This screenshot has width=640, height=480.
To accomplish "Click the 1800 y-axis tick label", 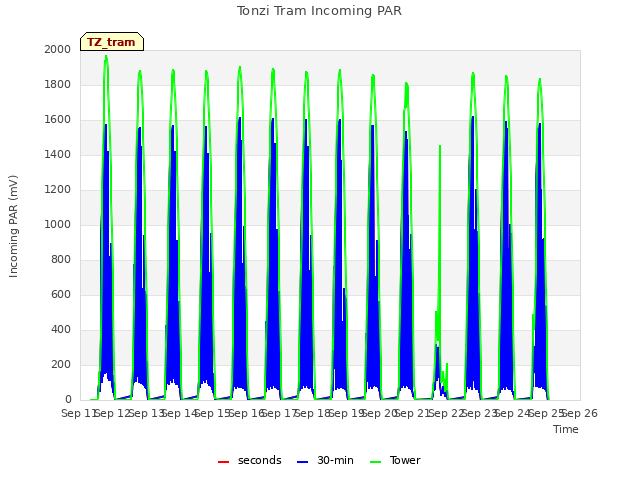I will (58, 84).
